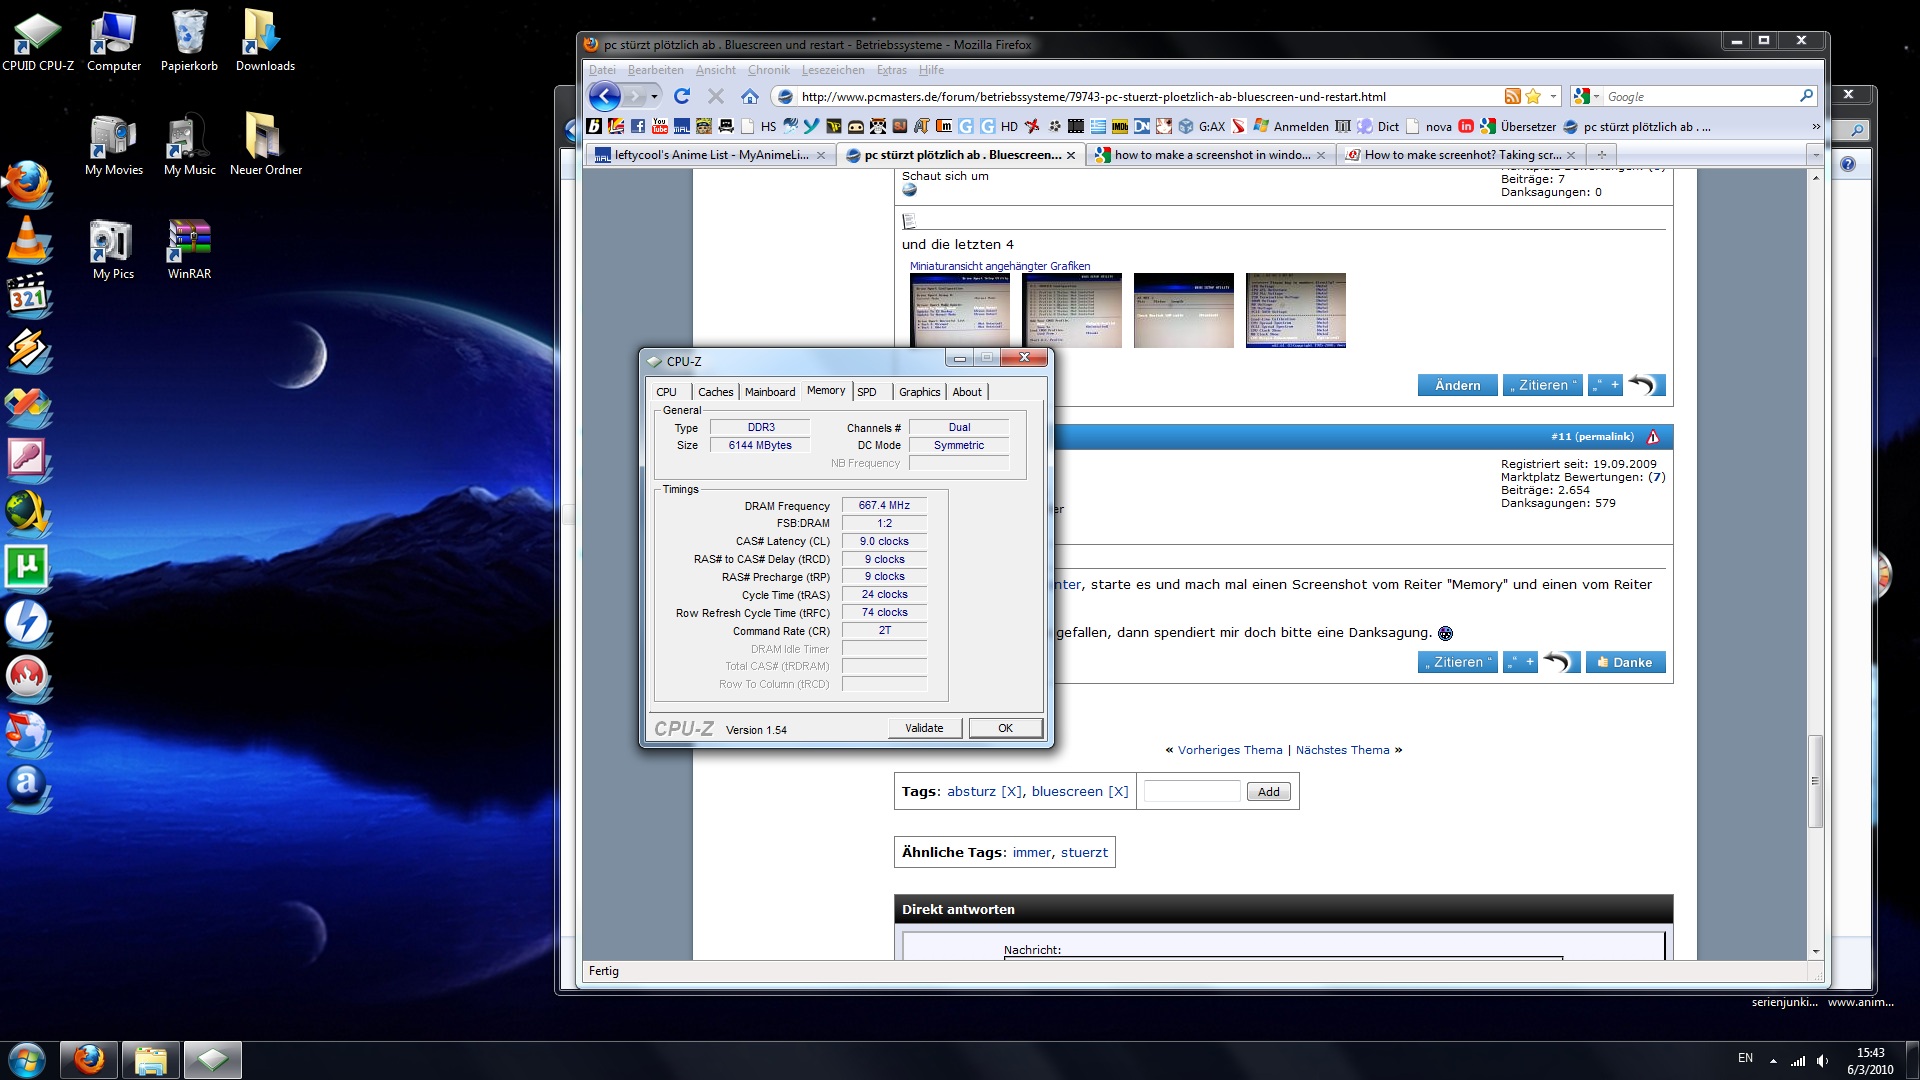Open the Lesezeichen menu
The height and width of the screenshot is (1080, 1920).
(x=832, y=70)
